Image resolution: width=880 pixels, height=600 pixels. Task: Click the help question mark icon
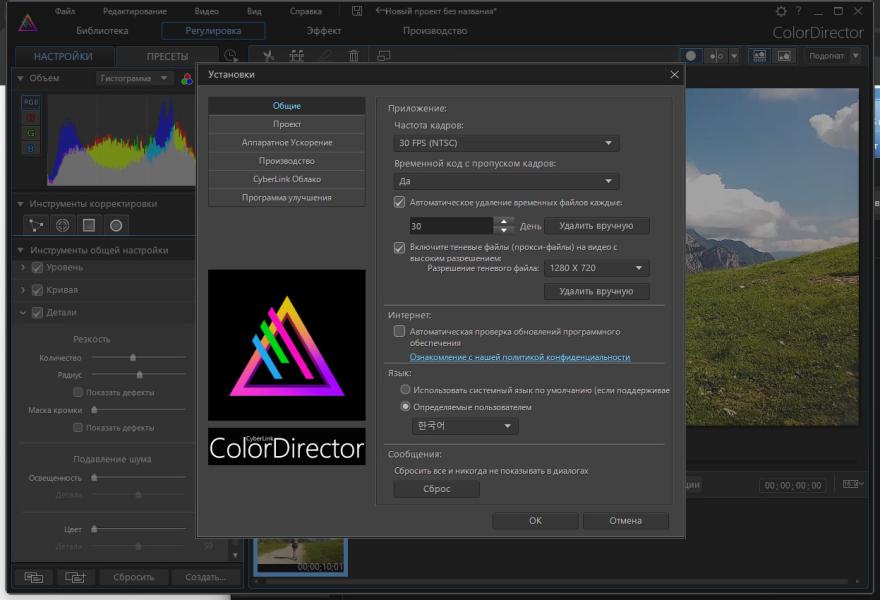[798, 11]
